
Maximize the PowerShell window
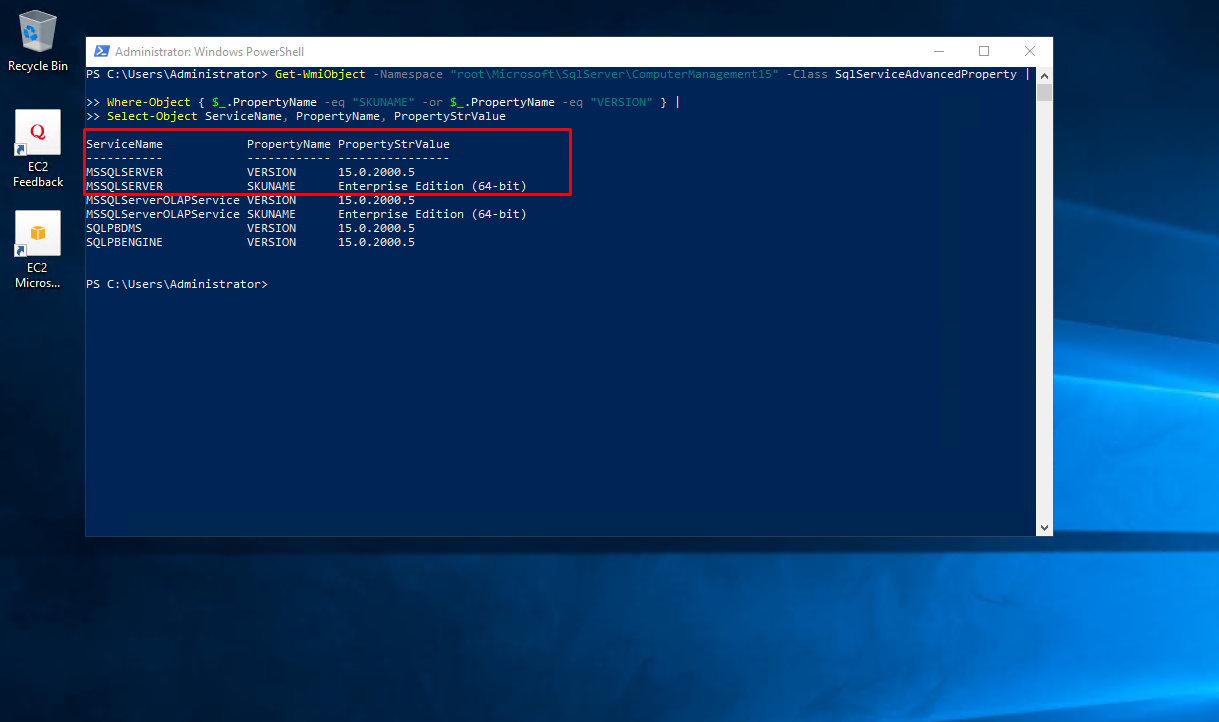click(984, 51)
